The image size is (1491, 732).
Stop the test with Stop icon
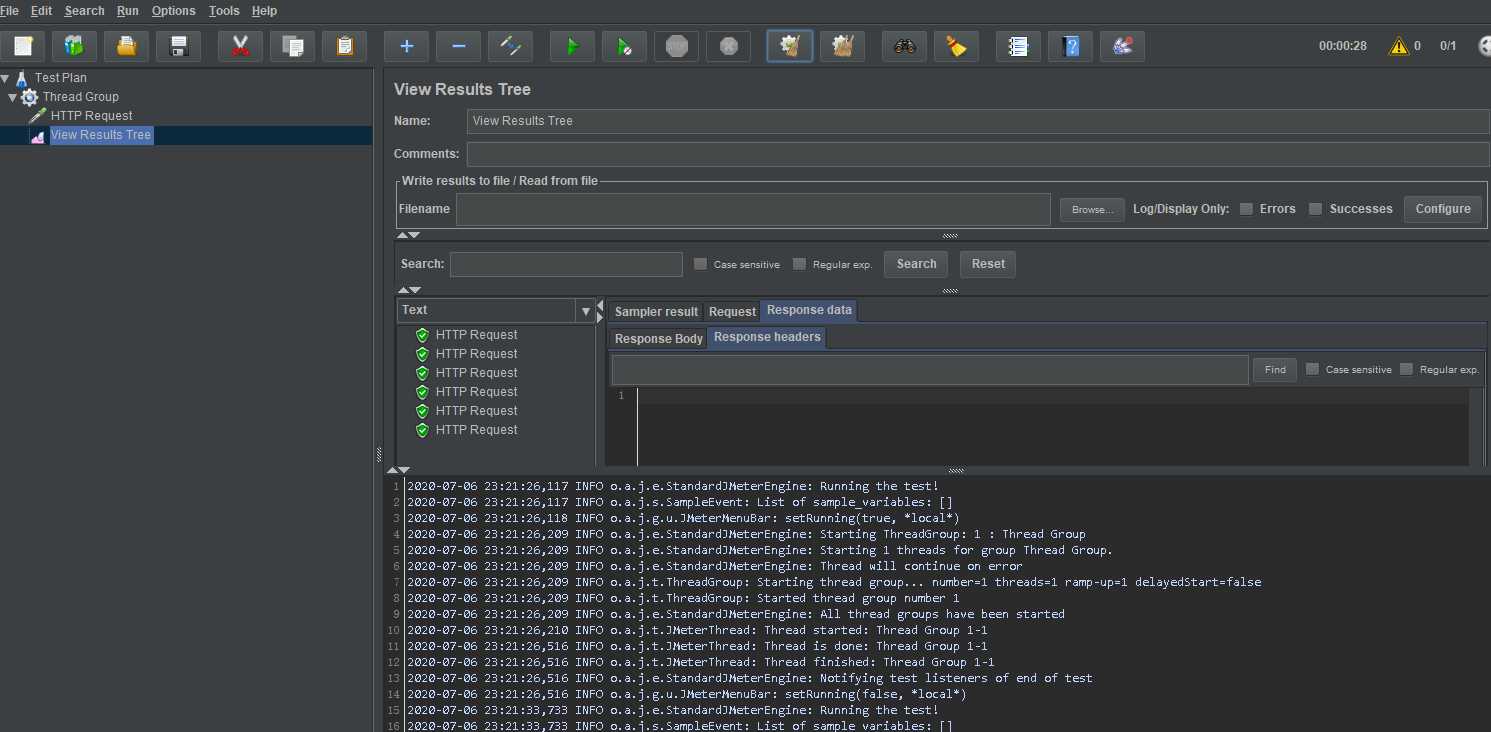677,46
